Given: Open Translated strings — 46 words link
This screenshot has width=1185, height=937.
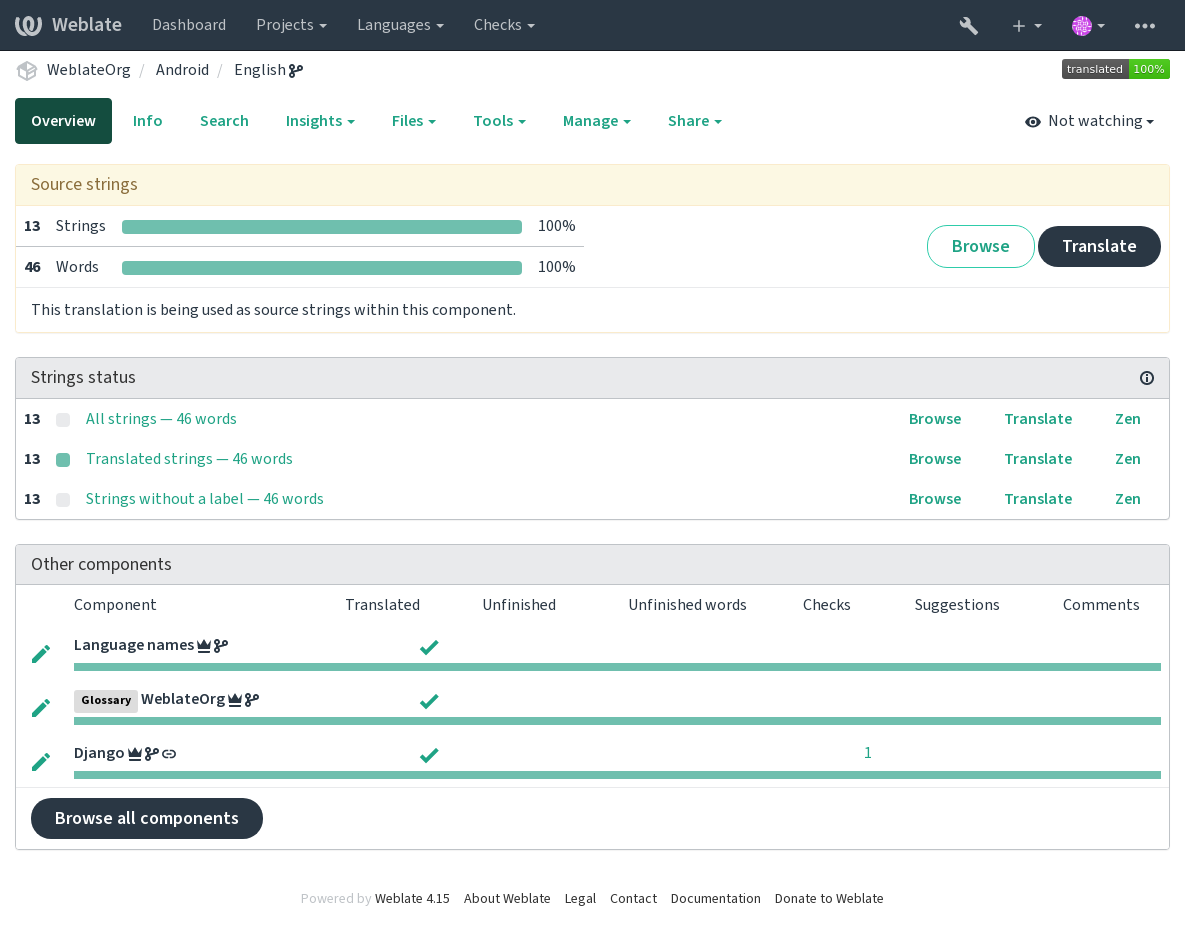Looking at the screenshot, I should (x=189, y=459).
